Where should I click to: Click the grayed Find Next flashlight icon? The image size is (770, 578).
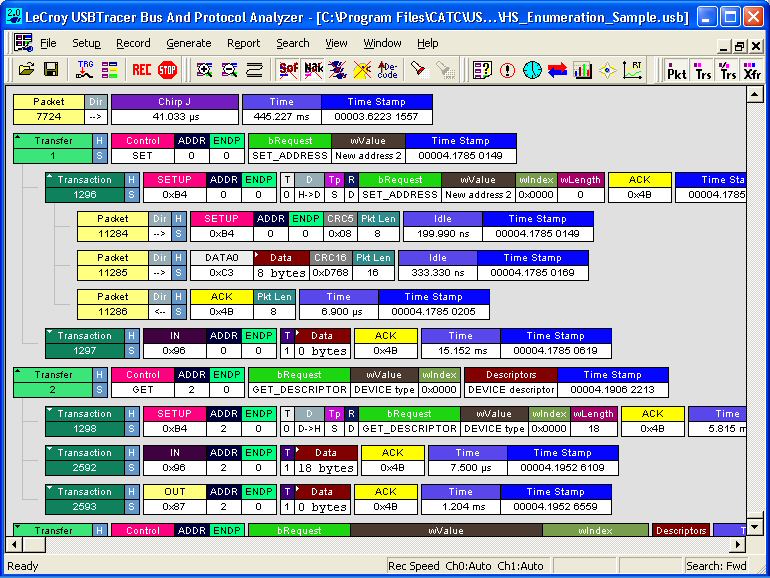point(445,70)
